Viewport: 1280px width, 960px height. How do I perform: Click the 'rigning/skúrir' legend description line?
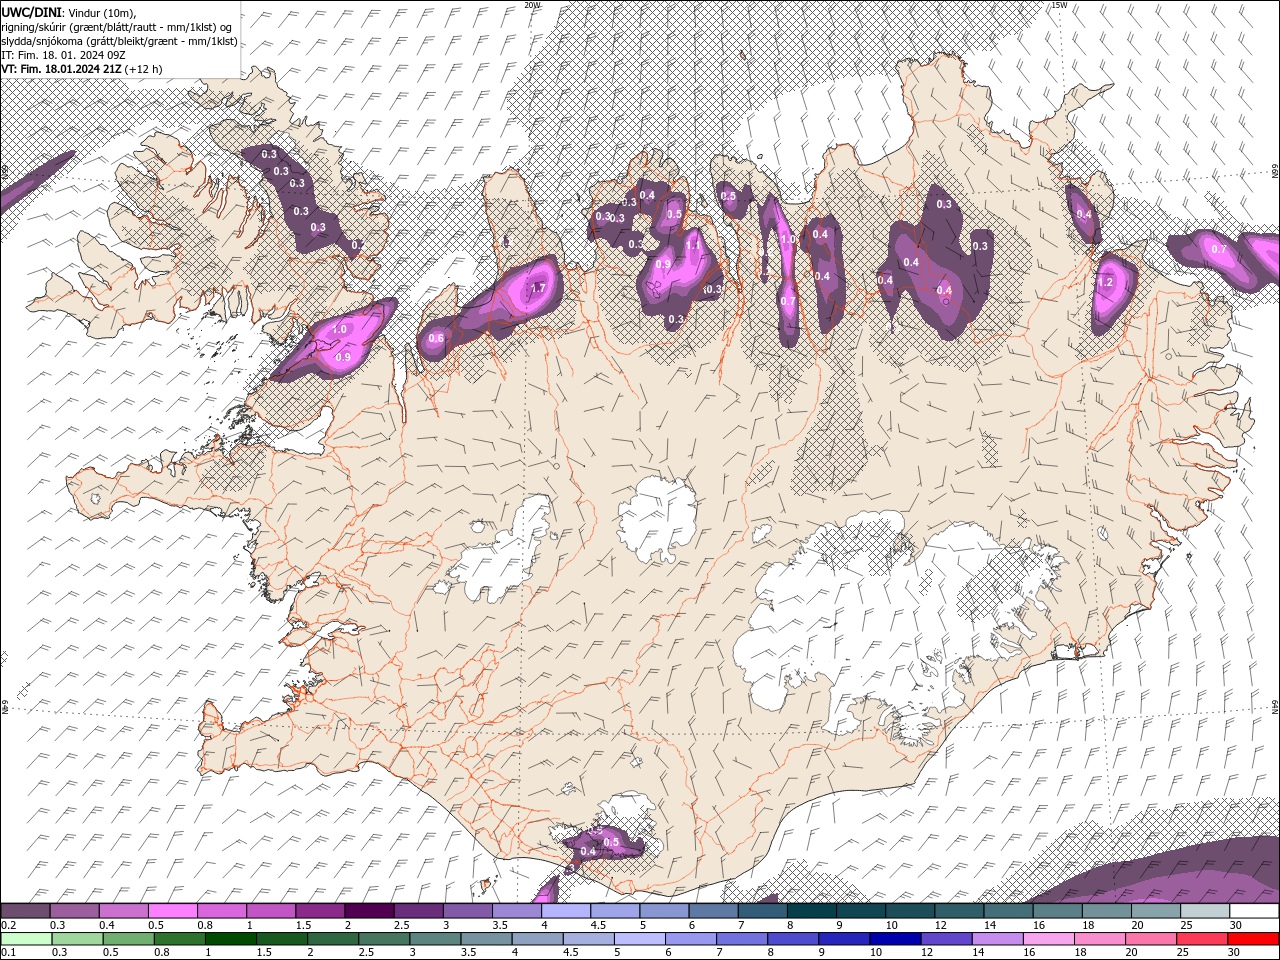pyautogui.click(x=116, y=27)
